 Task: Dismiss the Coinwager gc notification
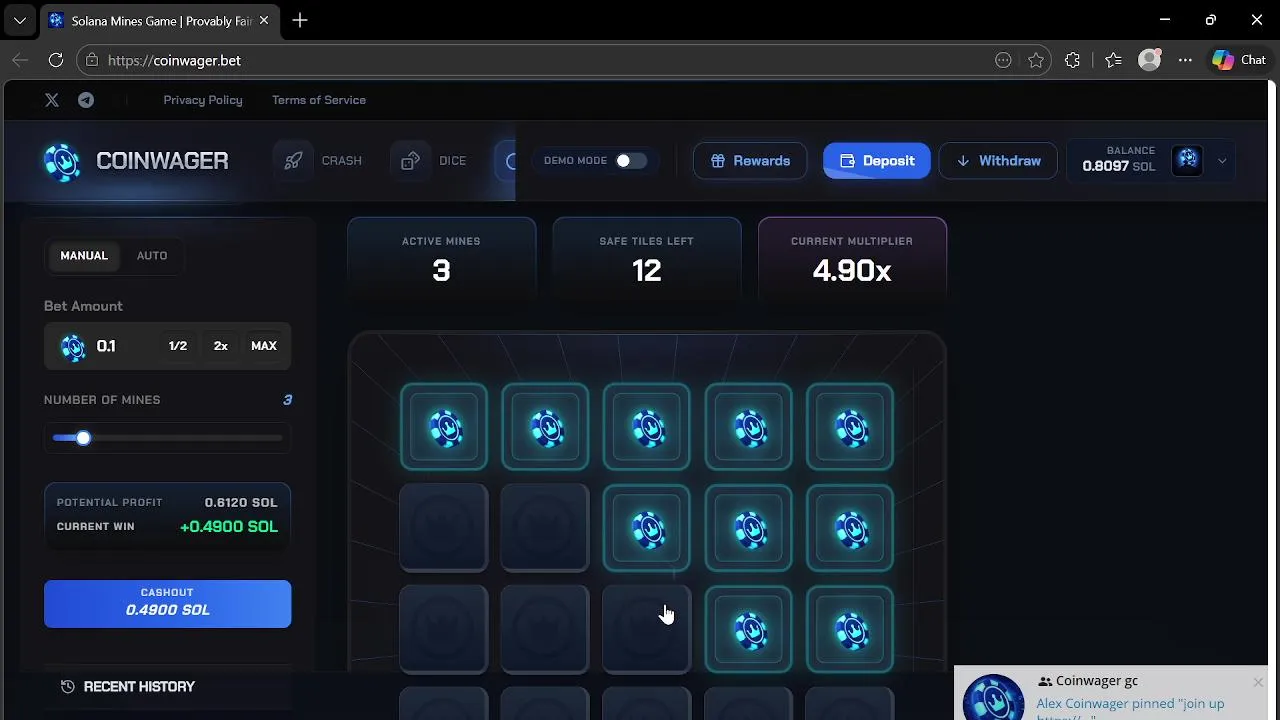point(1258,682)
